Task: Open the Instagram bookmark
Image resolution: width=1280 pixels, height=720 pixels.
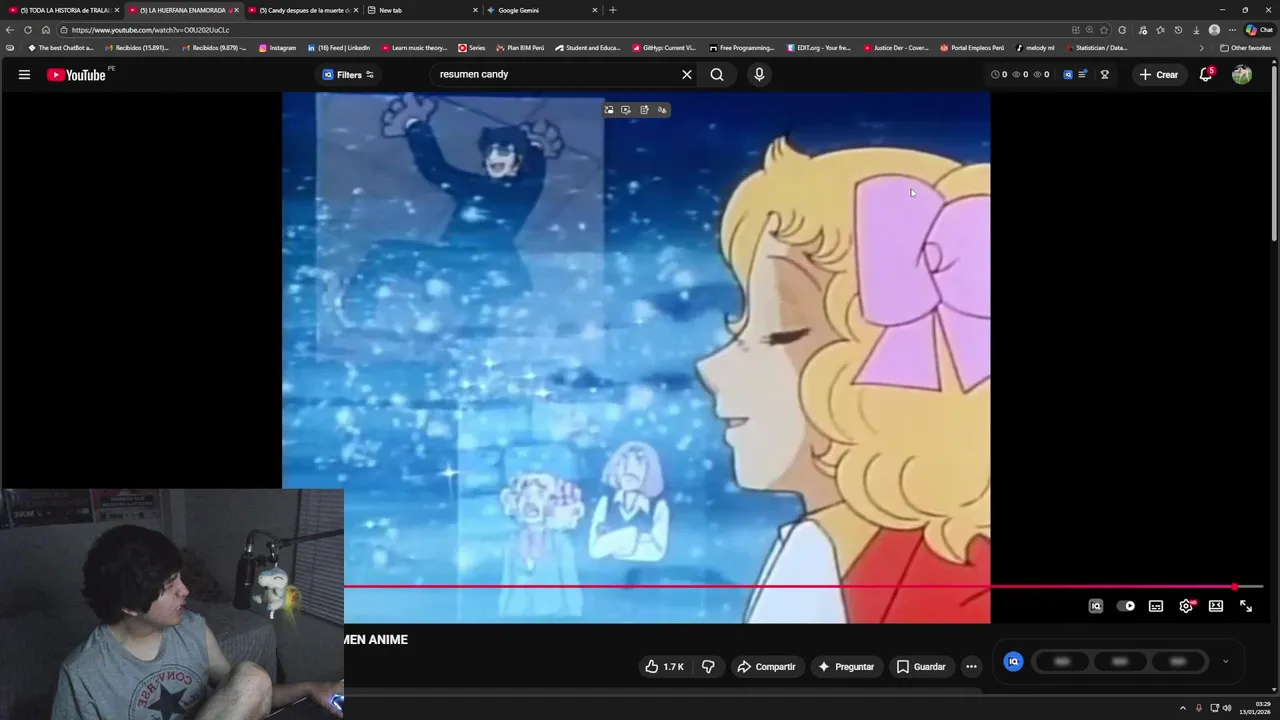Action: [x=278, y=48]
